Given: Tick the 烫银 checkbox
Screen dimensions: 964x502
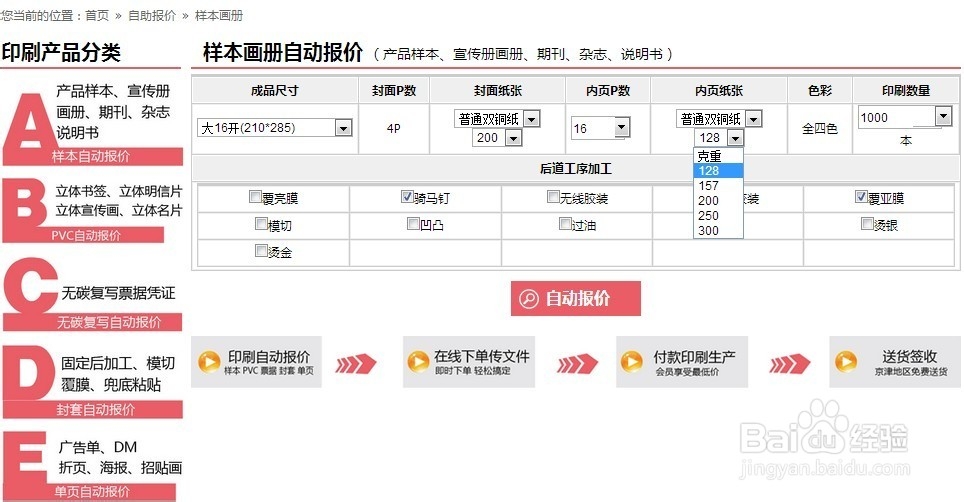Looking at the screenshot, I should pyautogui.click(x=867, y=224).
